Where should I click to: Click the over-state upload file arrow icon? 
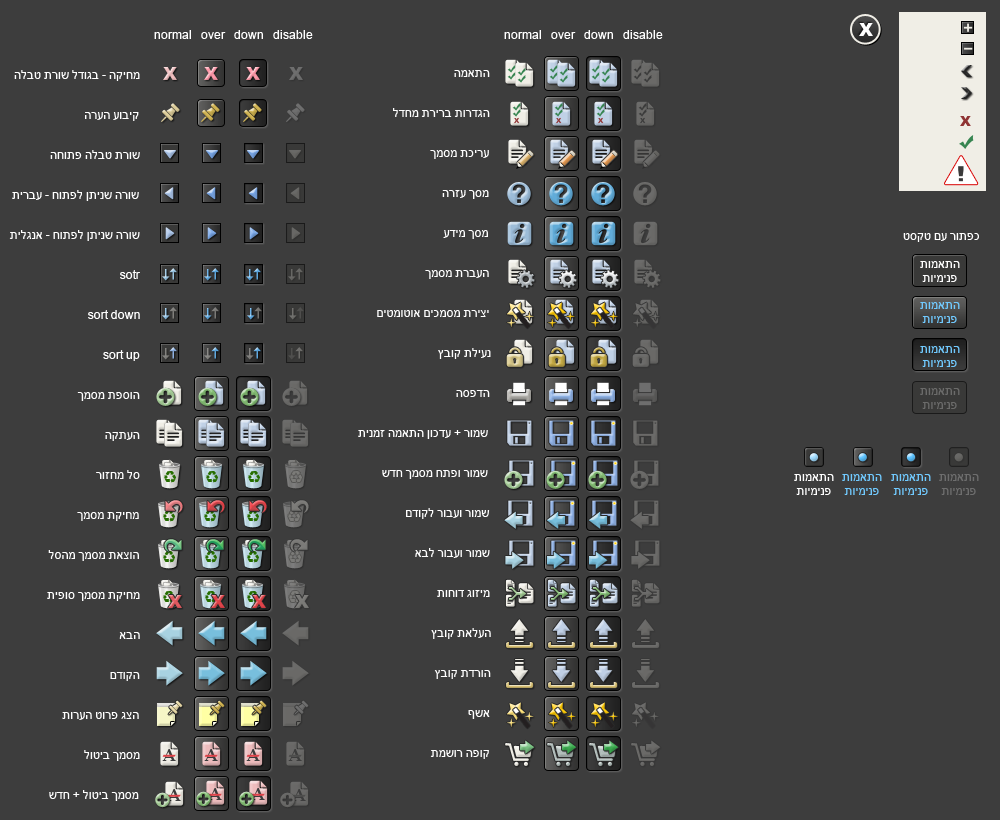(561, 634)
